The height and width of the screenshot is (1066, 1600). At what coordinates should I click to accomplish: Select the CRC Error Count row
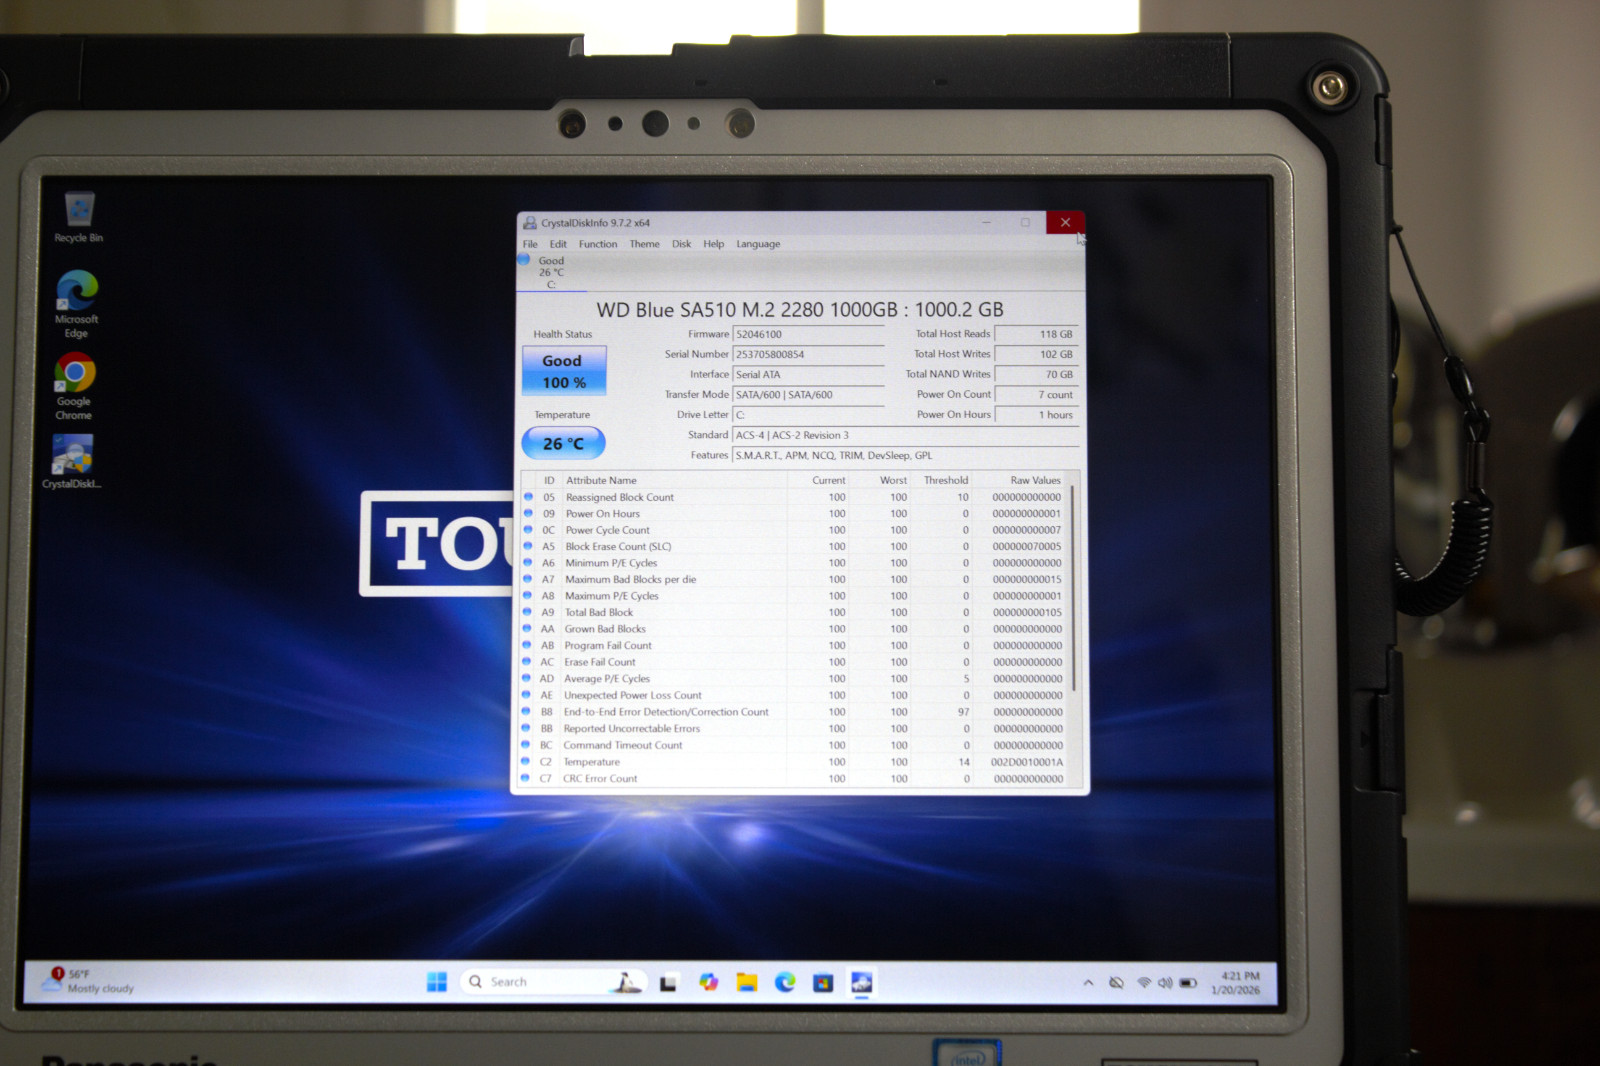[794, 779]
